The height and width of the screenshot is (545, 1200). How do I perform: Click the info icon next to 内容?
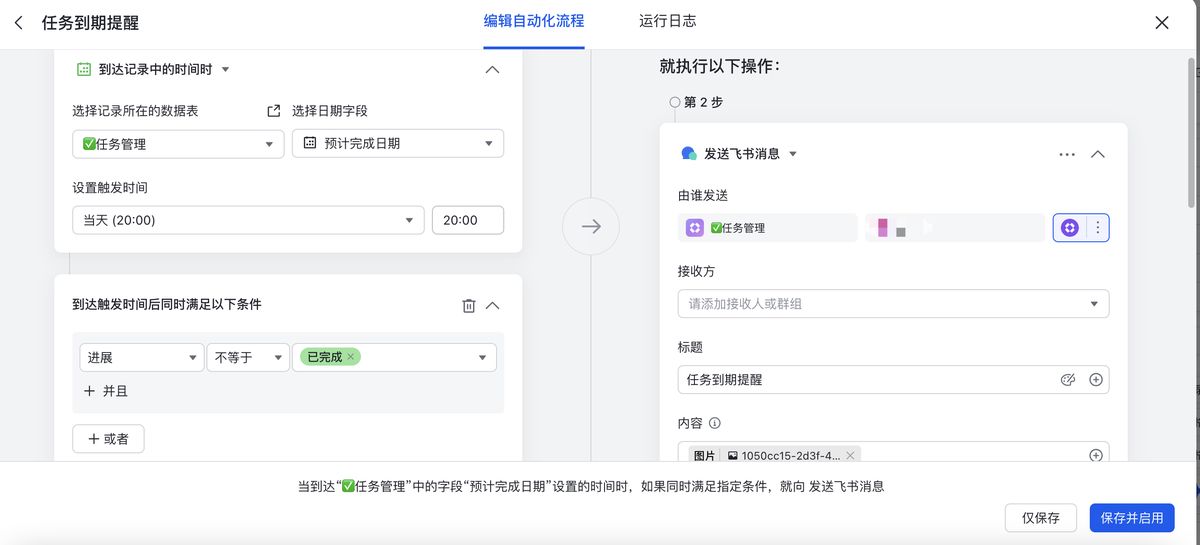(715, 423)
